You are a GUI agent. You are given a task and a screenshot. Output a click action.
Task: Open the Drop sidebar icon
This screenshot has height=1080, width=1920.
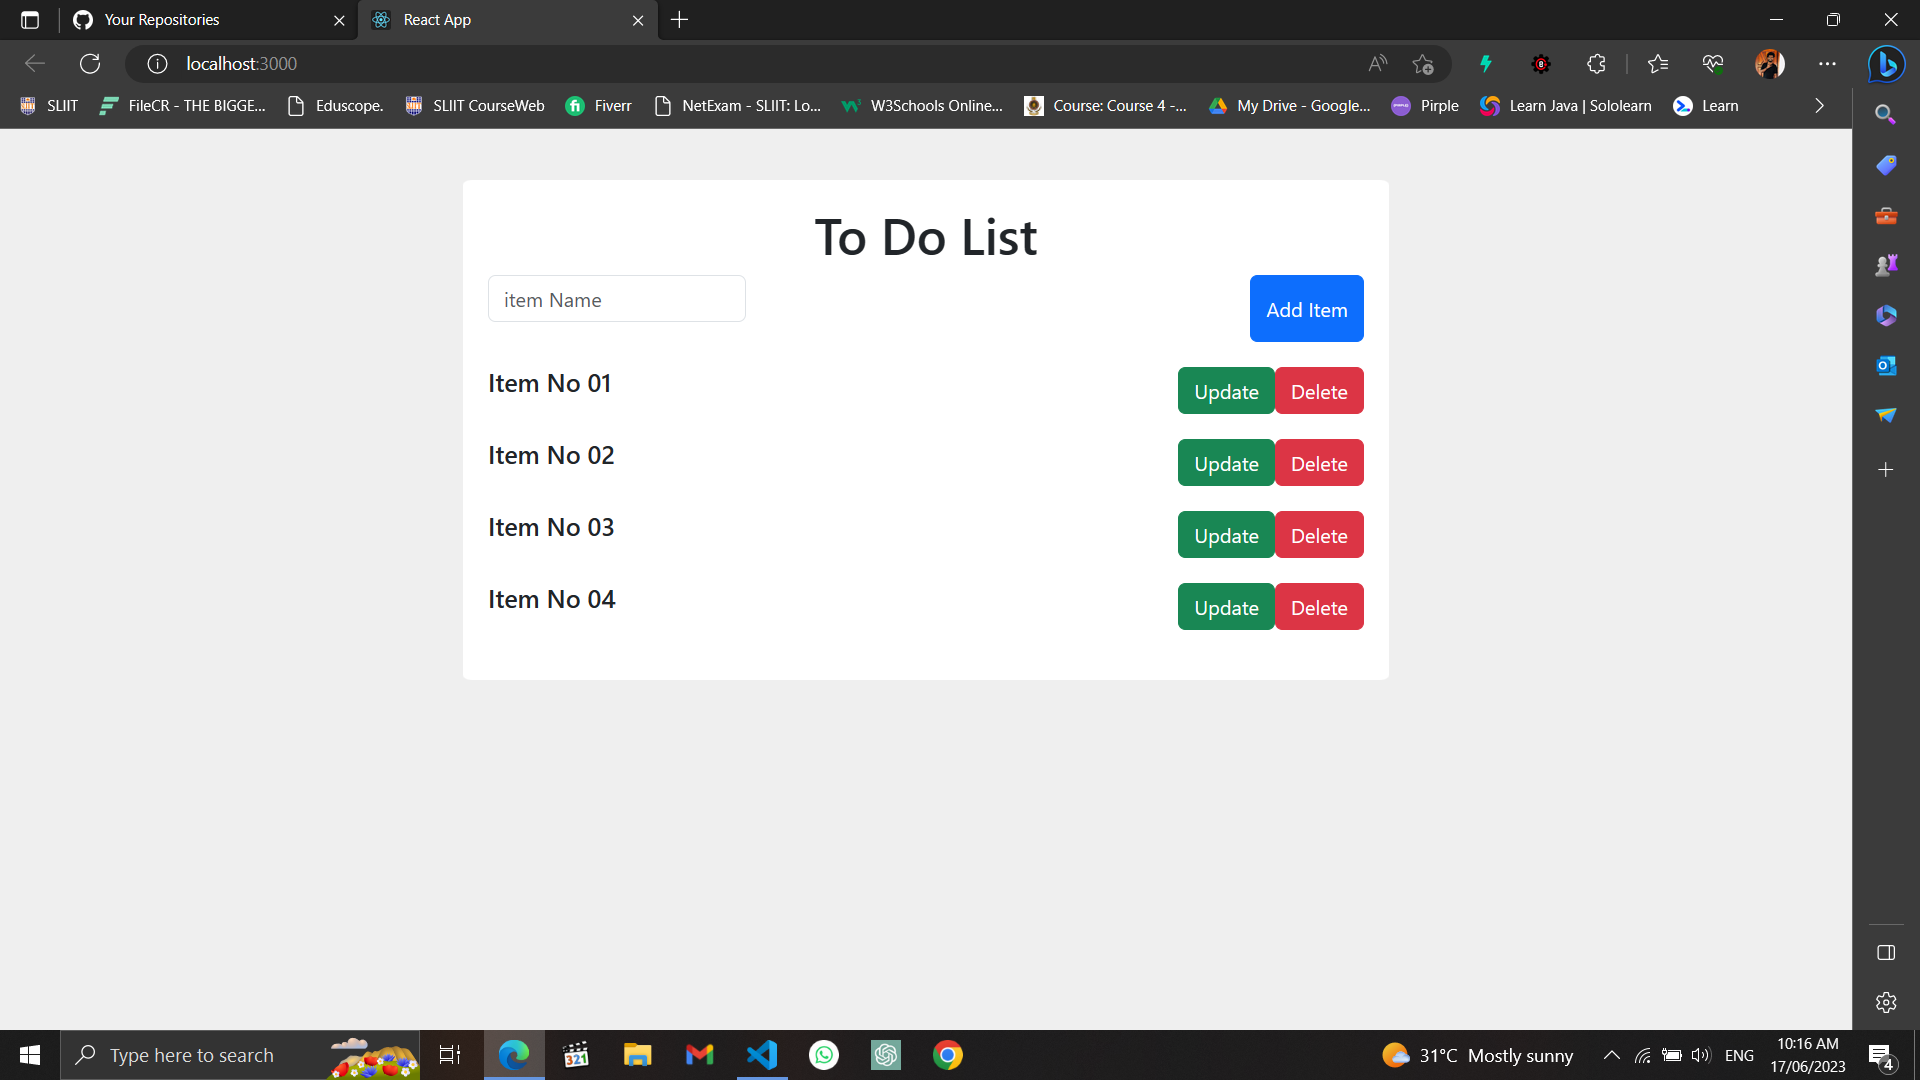[1886, 415]
